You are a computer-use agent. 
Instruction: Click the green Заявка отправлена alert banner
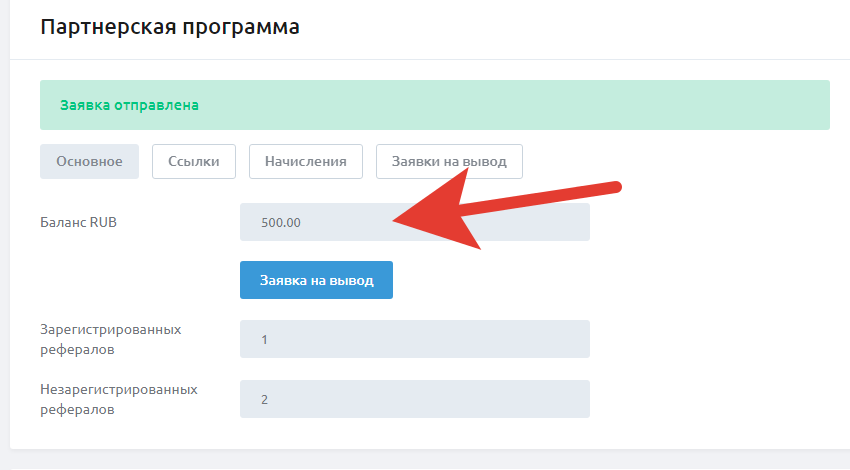pos(435,105)
